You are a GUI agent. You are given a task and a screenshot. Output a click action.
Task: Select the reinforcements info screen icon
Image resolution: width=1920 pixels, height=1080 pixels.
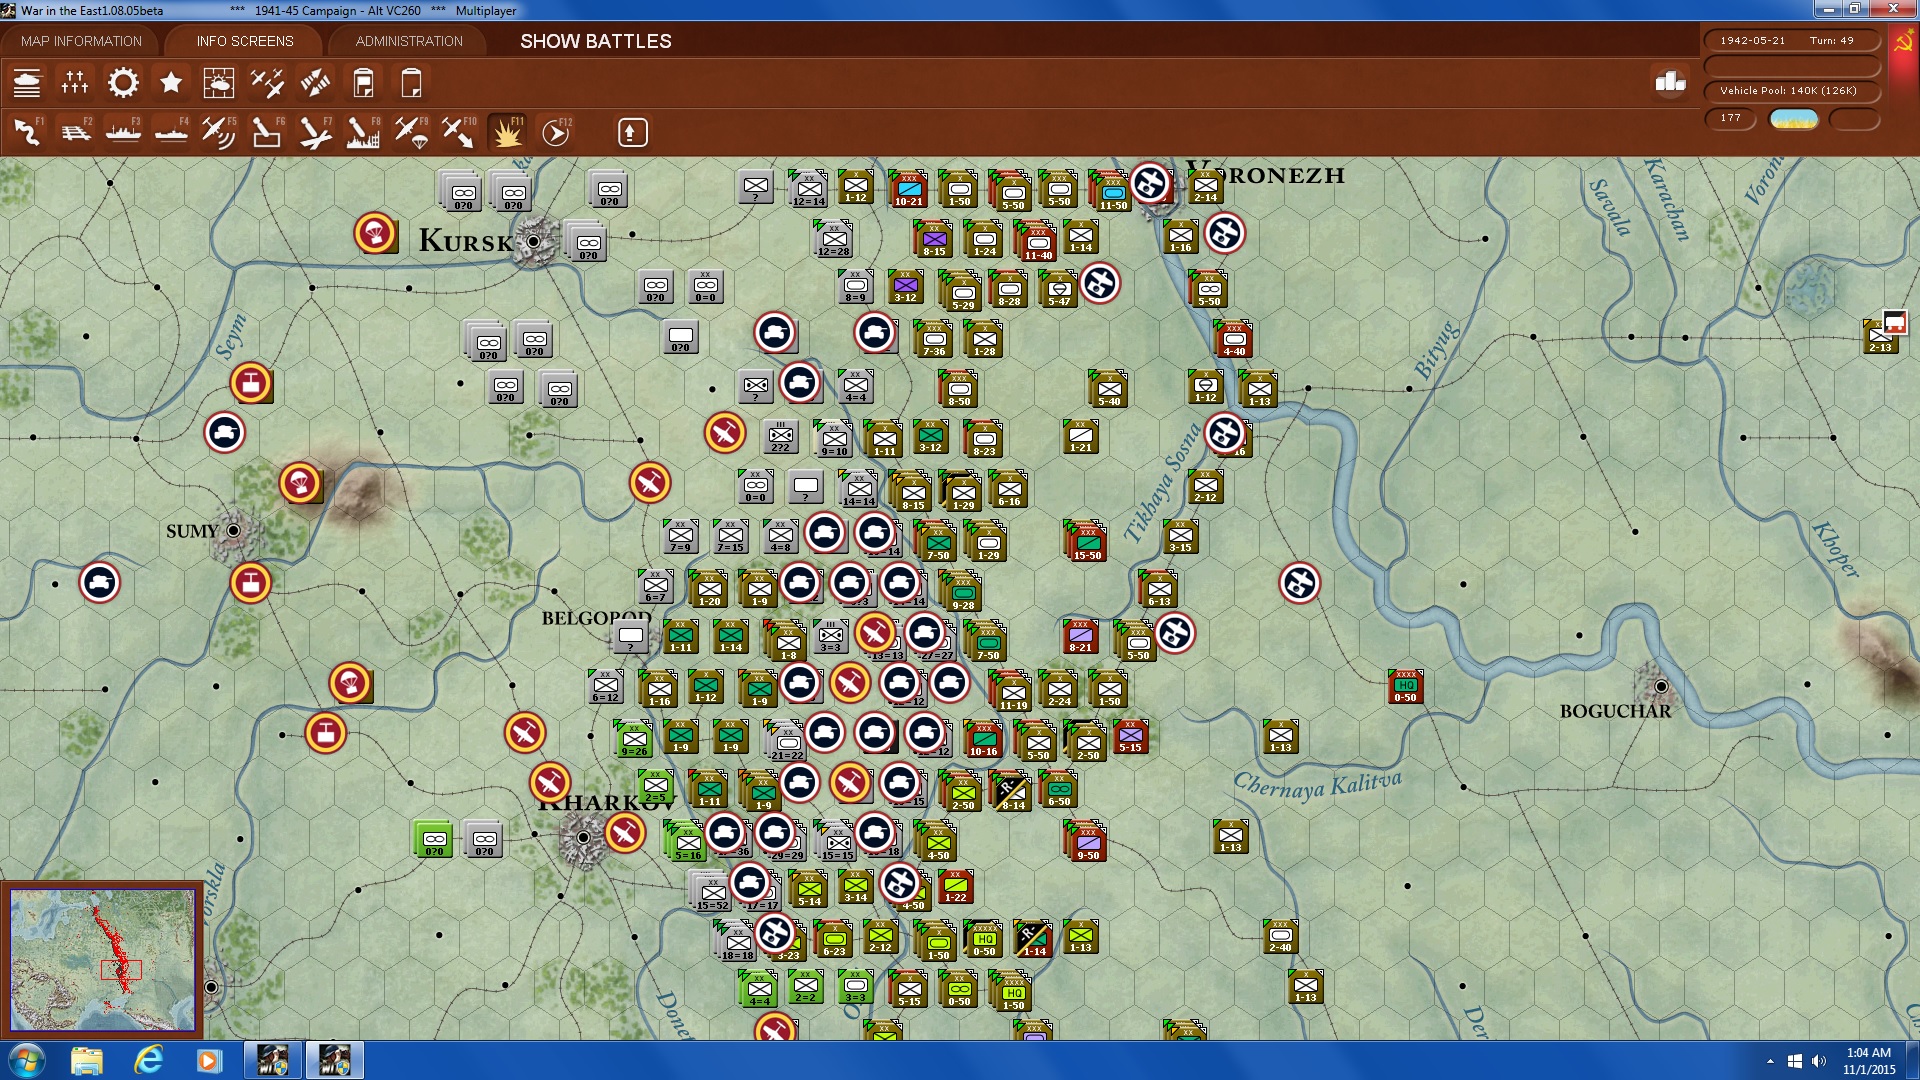coord(75,83)
